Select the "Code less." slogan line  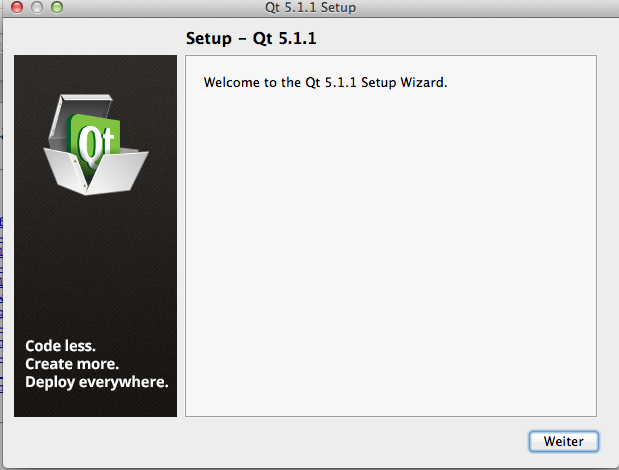click(x=60, y=345)
